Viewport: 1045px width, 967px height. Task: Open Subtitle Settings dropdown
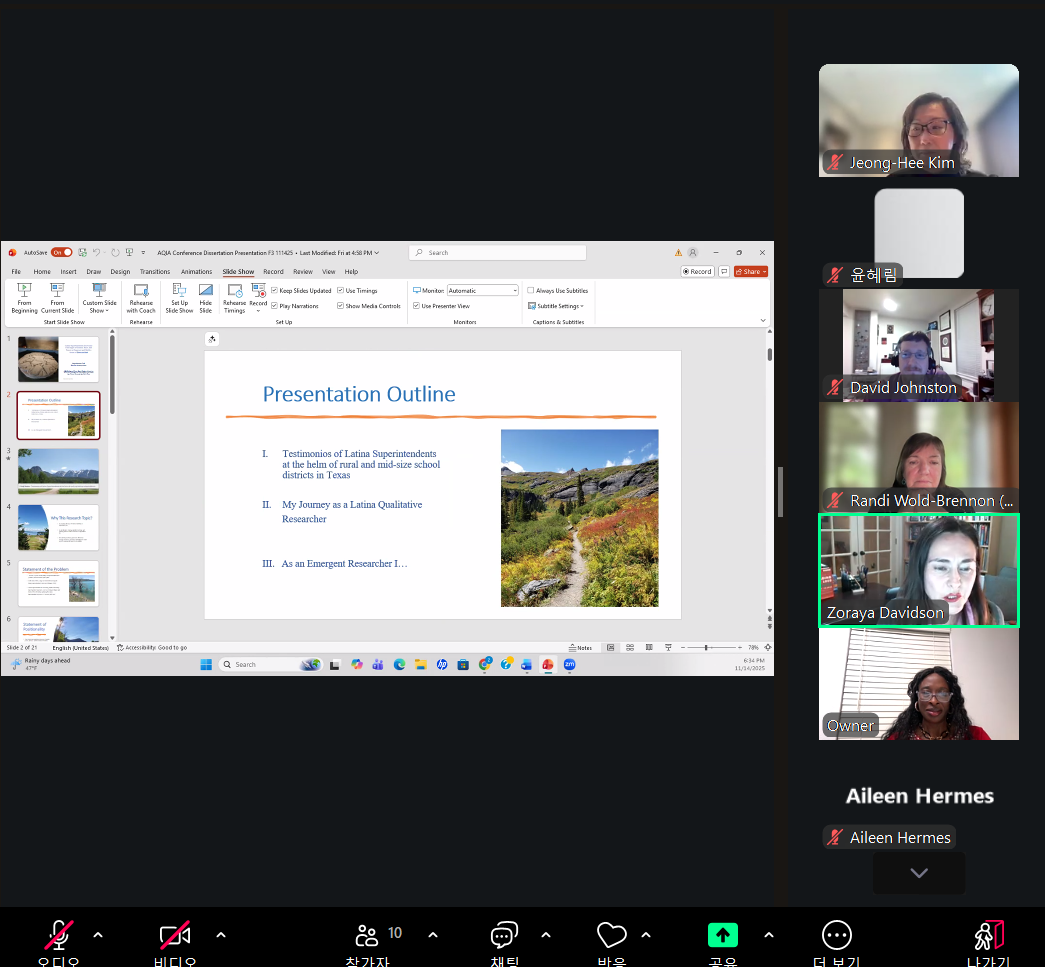click(556, 306)
